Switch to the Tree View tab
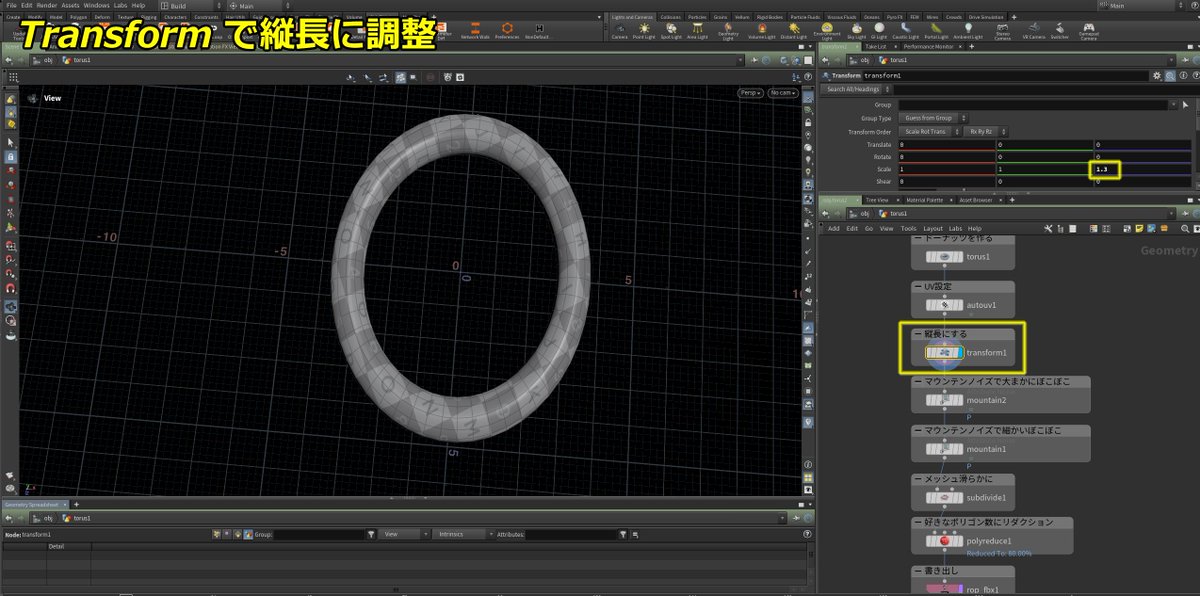This screenshot has height=596, width=1200. (877, 200)
